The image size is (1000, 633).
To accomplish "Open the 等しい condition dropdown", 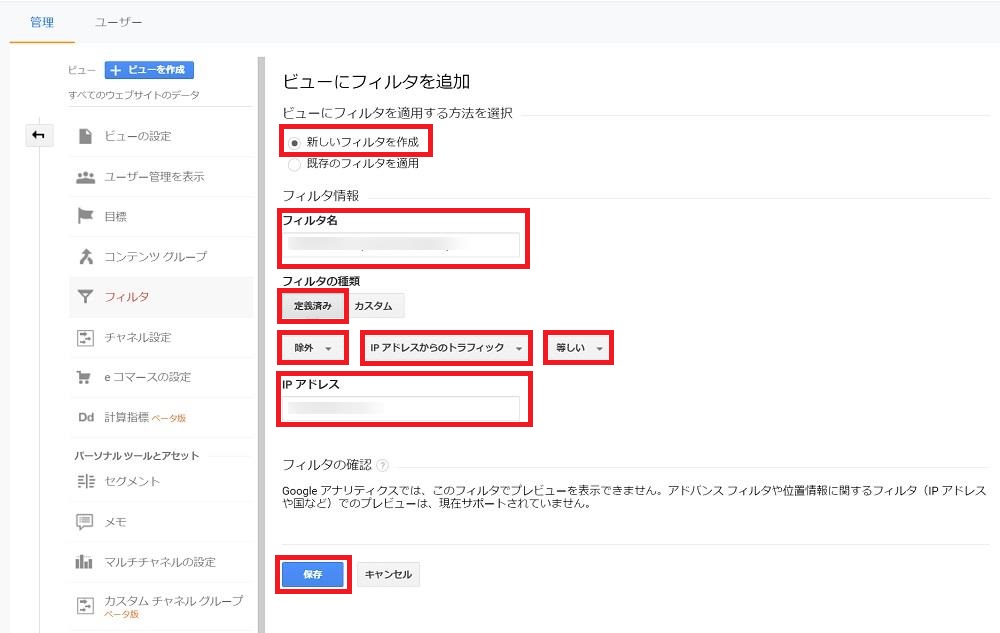I will [x=577, y=347].
